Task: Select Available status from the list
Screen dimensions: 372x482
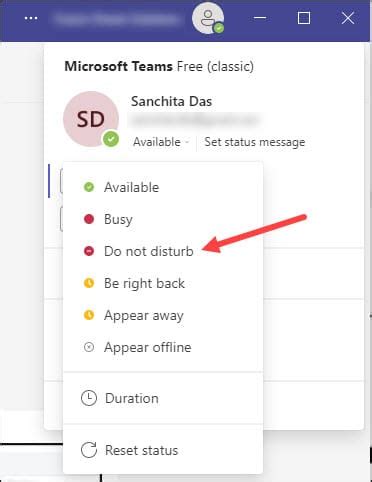Action: [x=163, y=187]
